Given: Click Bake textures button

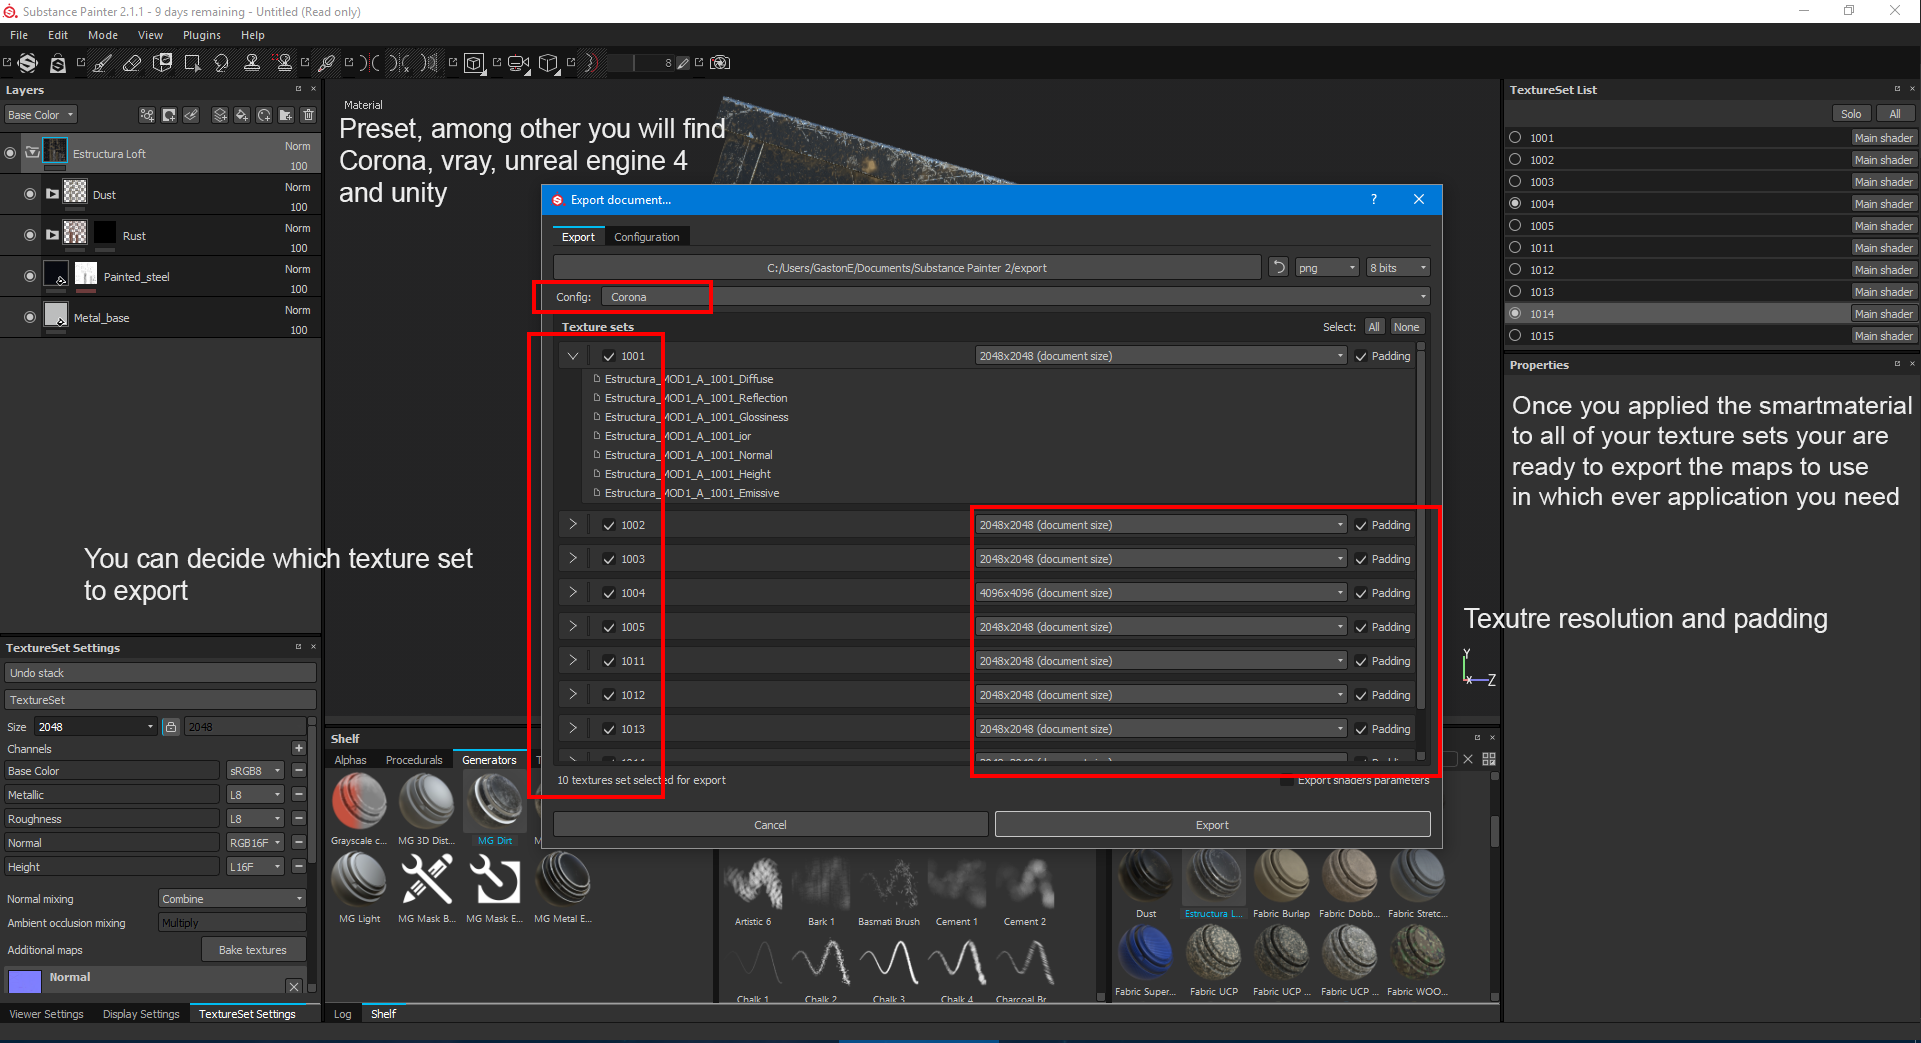Looking at the screenshot, I should click(253, 950).
